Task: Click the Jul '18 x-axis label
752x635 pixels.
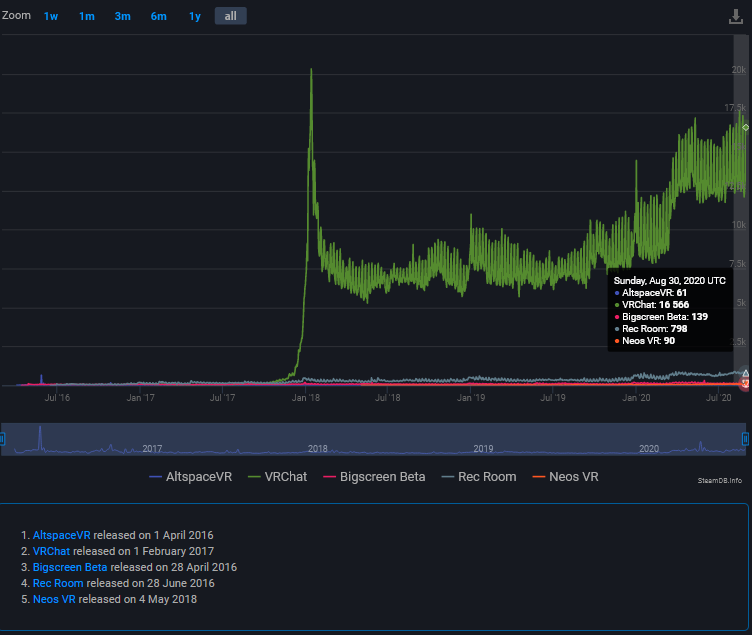Action: coord(388,398)
